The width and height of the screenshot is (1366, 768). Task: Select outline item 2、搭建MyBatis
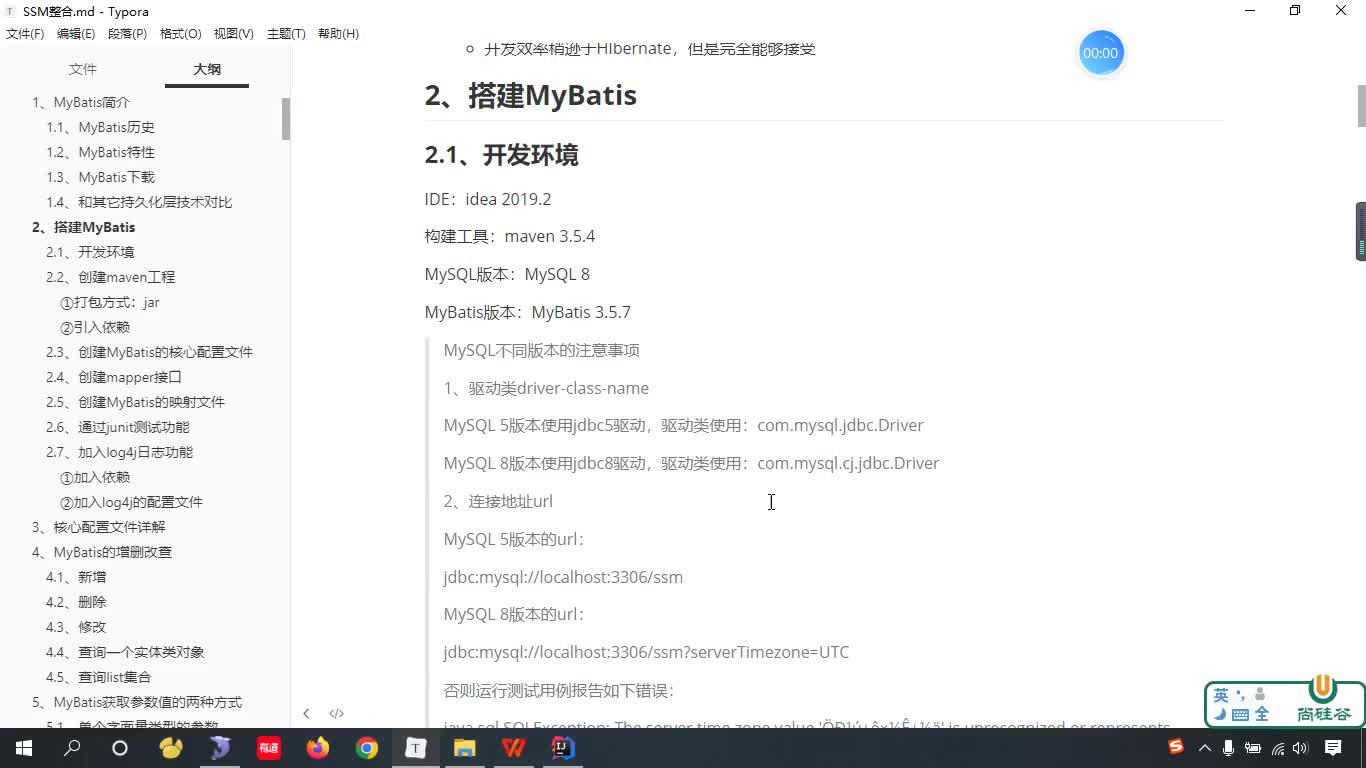coord(83,227)
